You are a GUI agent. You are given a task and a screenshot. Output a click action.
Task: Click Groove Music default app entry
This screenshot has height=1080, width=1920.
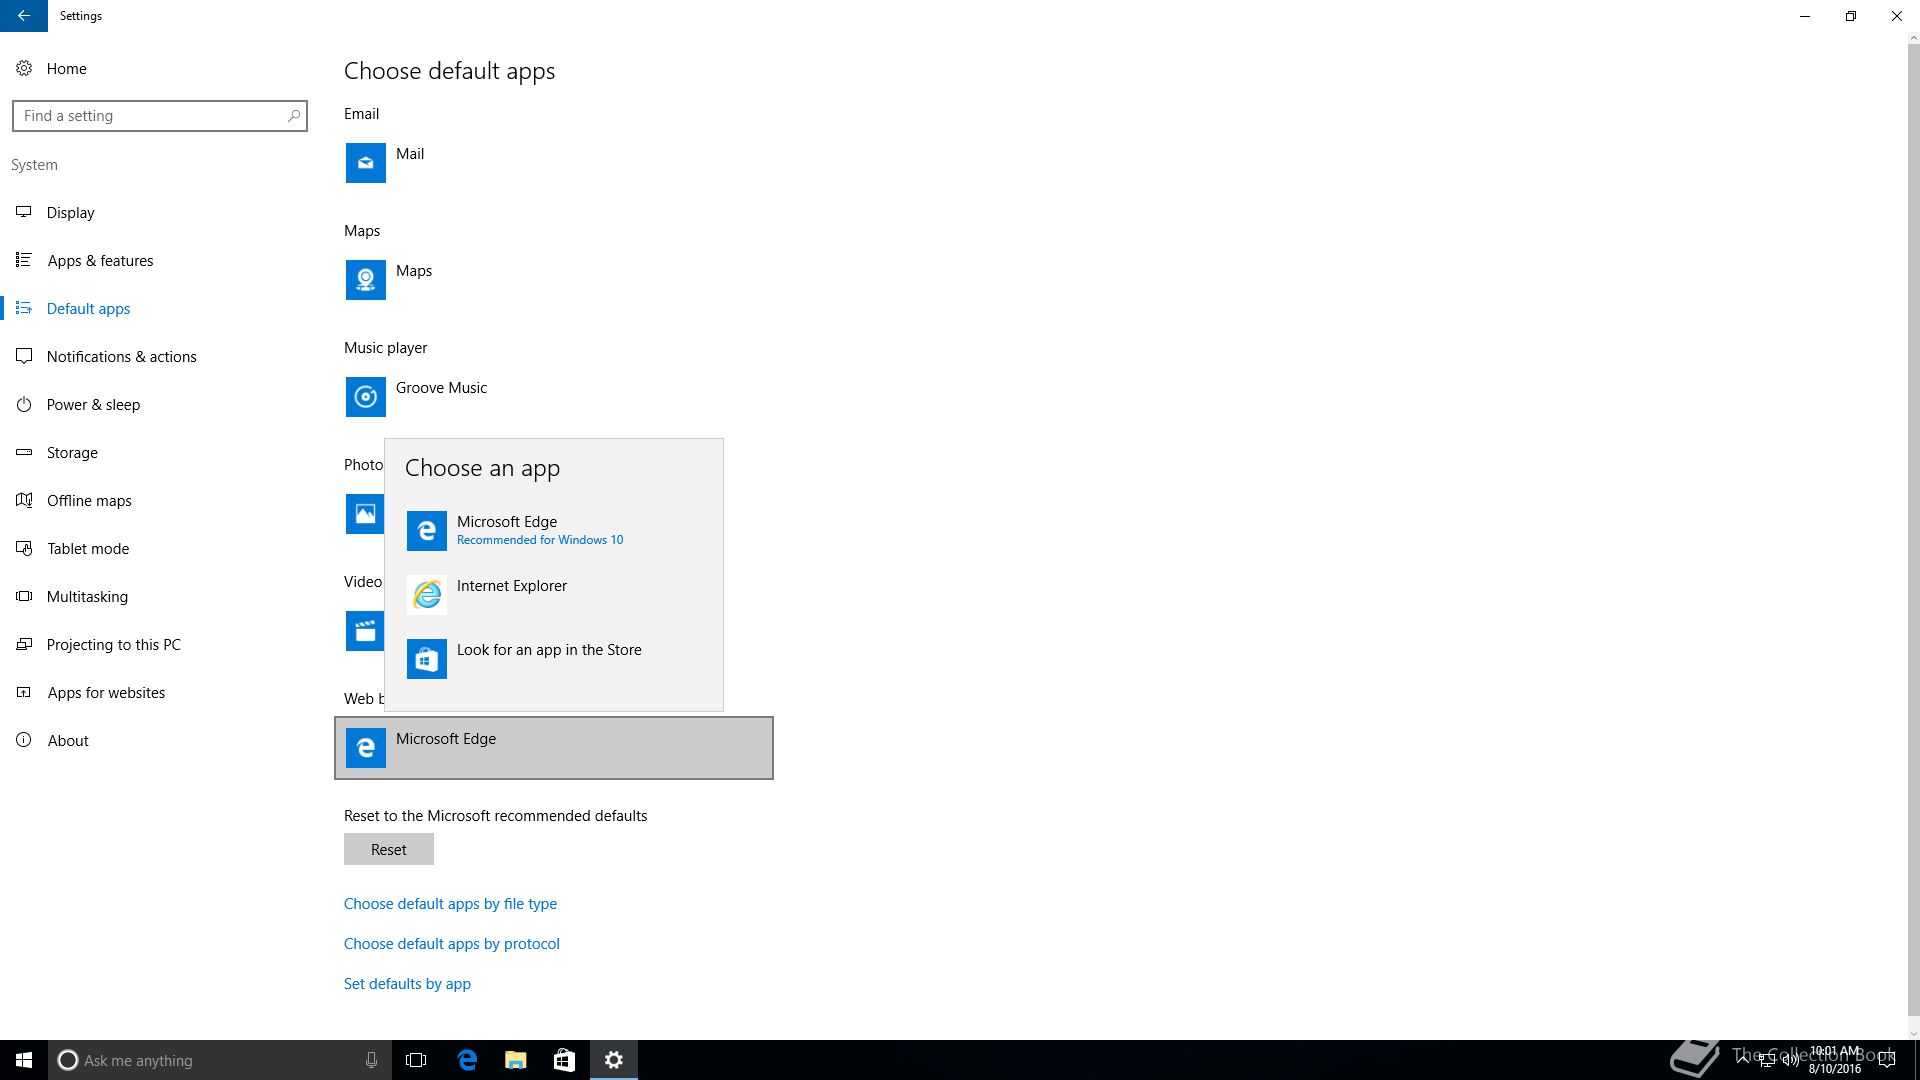(554, 397)
